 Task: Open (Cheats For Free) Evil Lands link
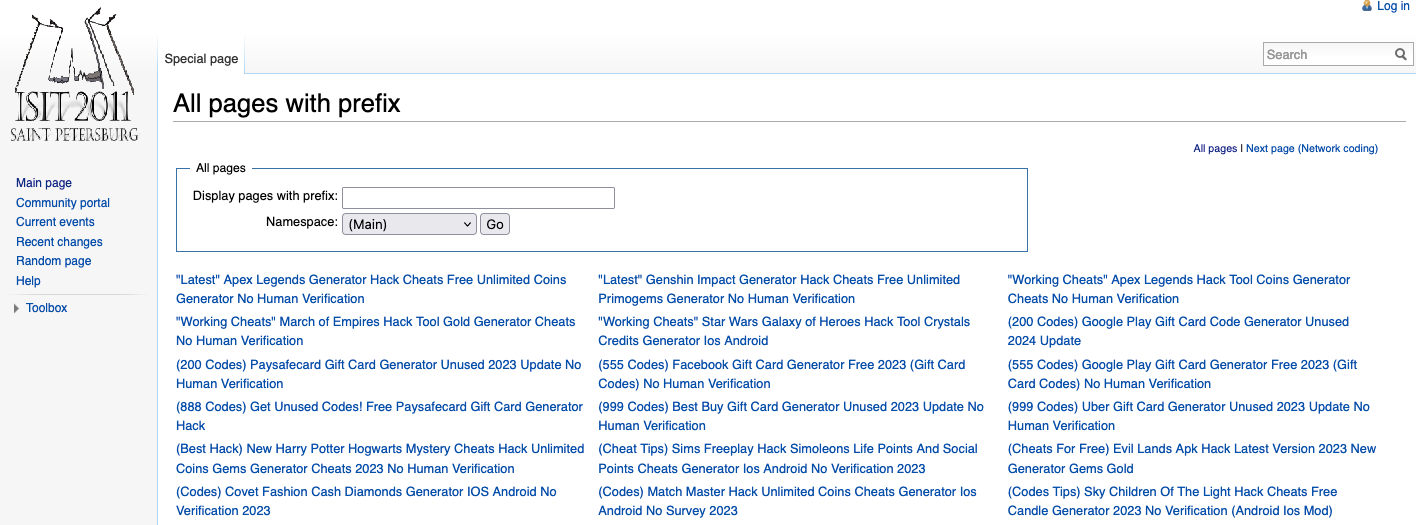point(1192,459)
